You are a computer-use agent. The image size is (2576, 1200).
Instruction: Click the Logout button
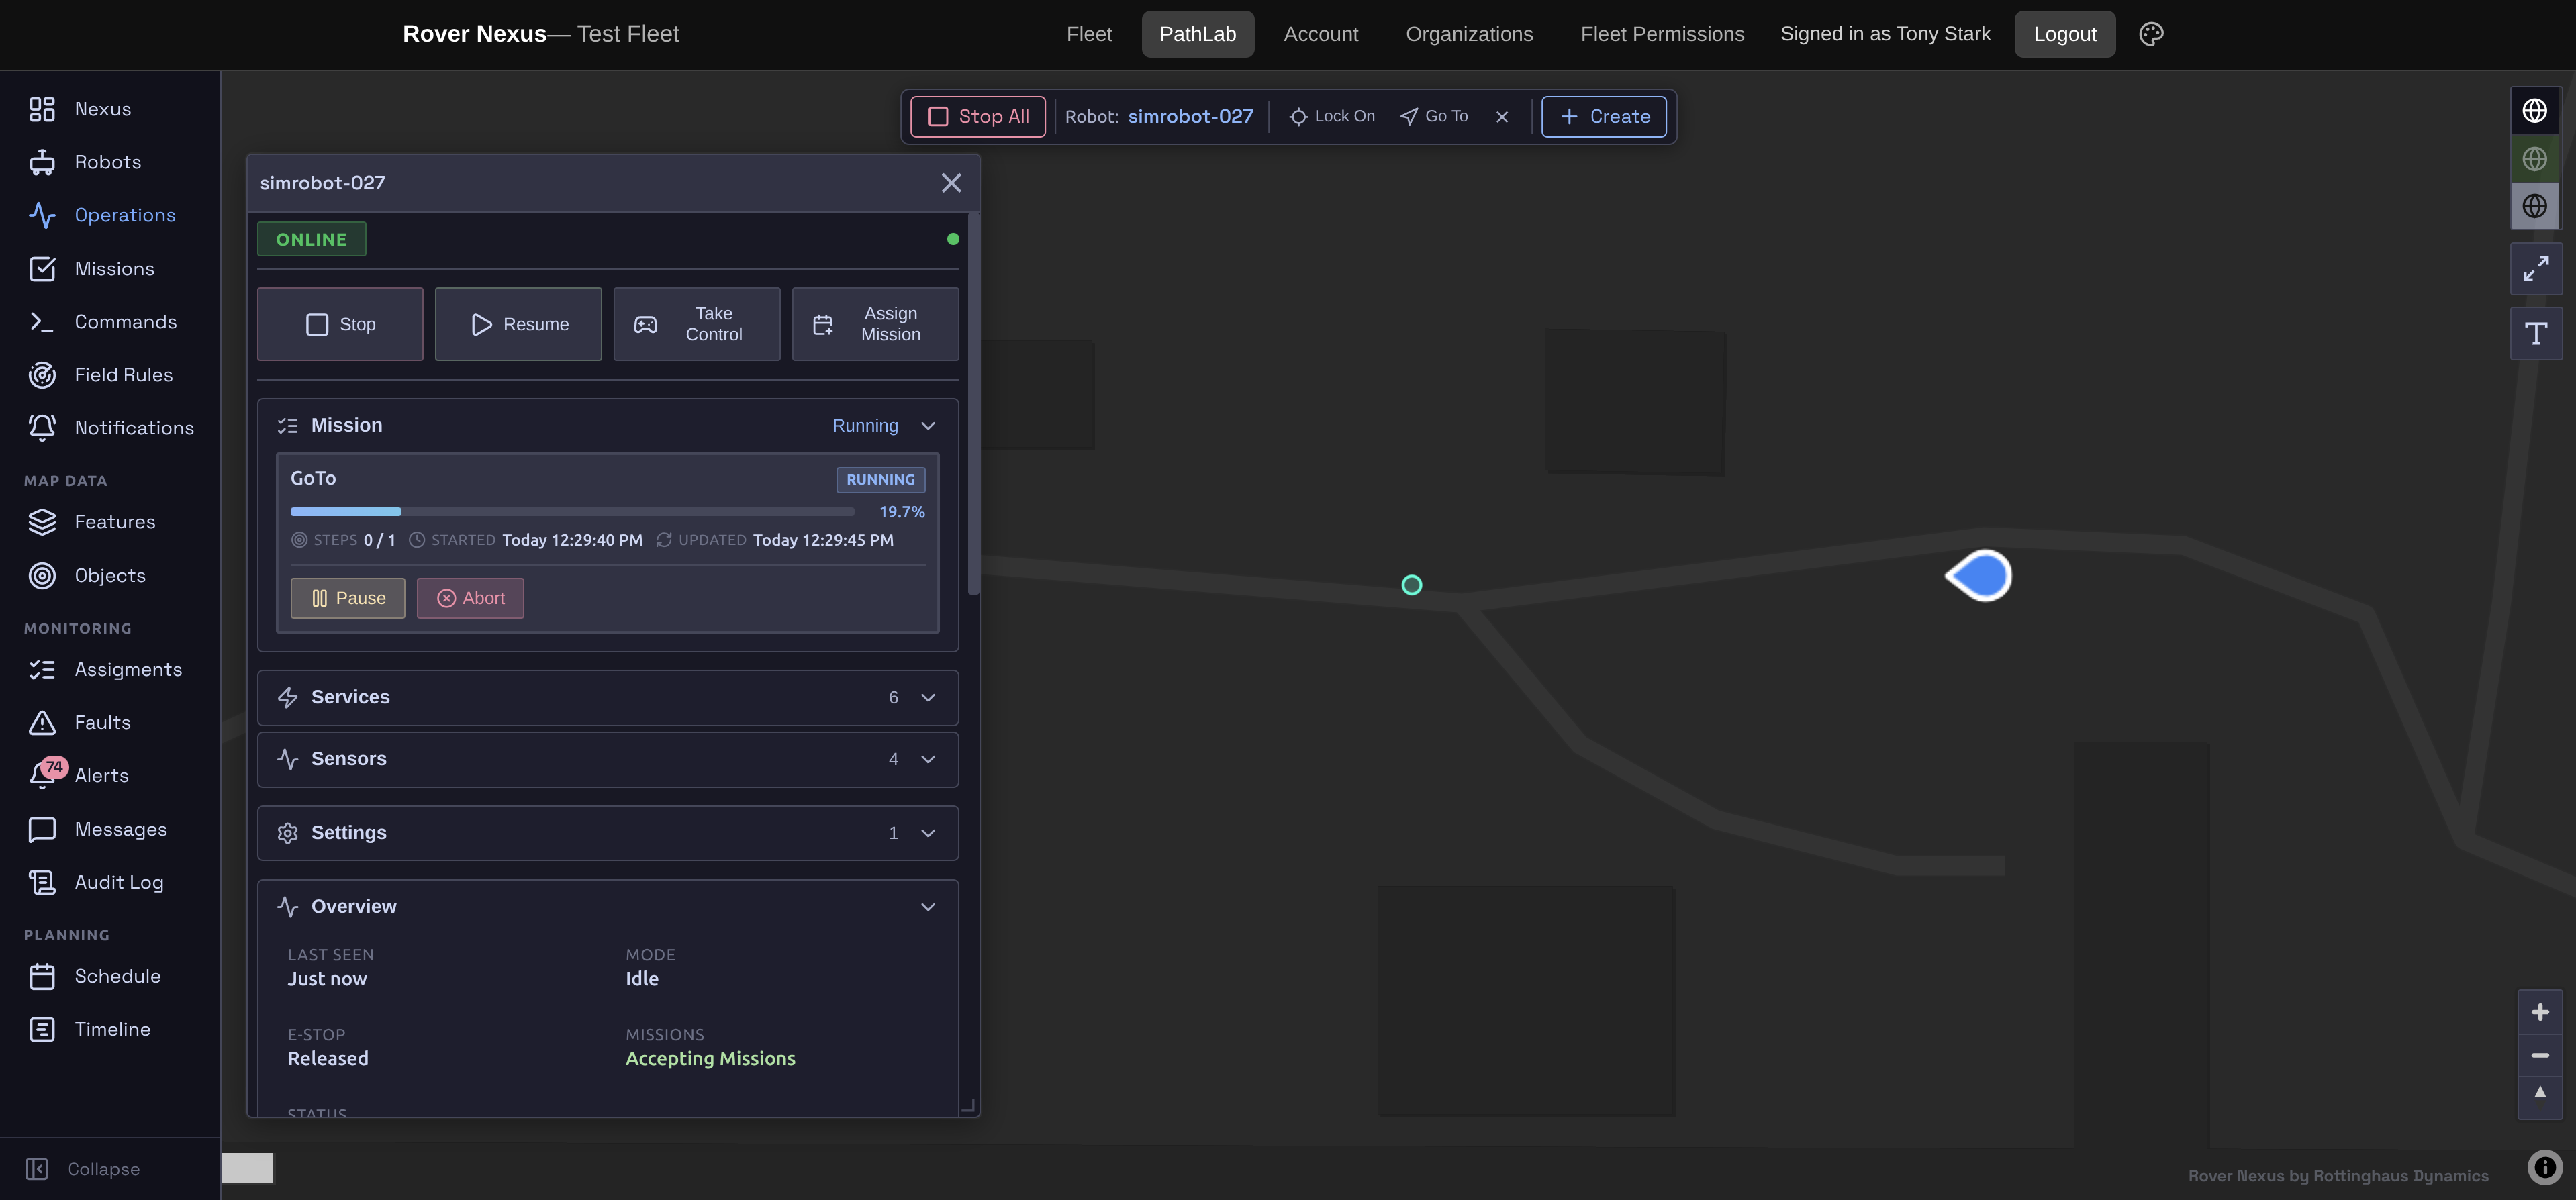pos(2065,34)
